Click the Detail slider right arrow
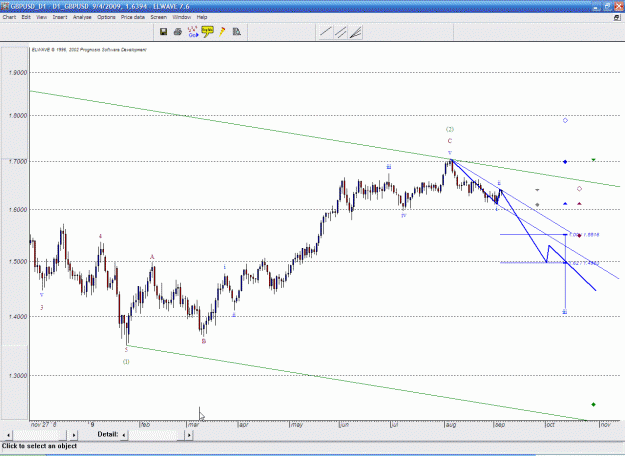This screenshot has height=456, width=625. click(x=189, y=435)
